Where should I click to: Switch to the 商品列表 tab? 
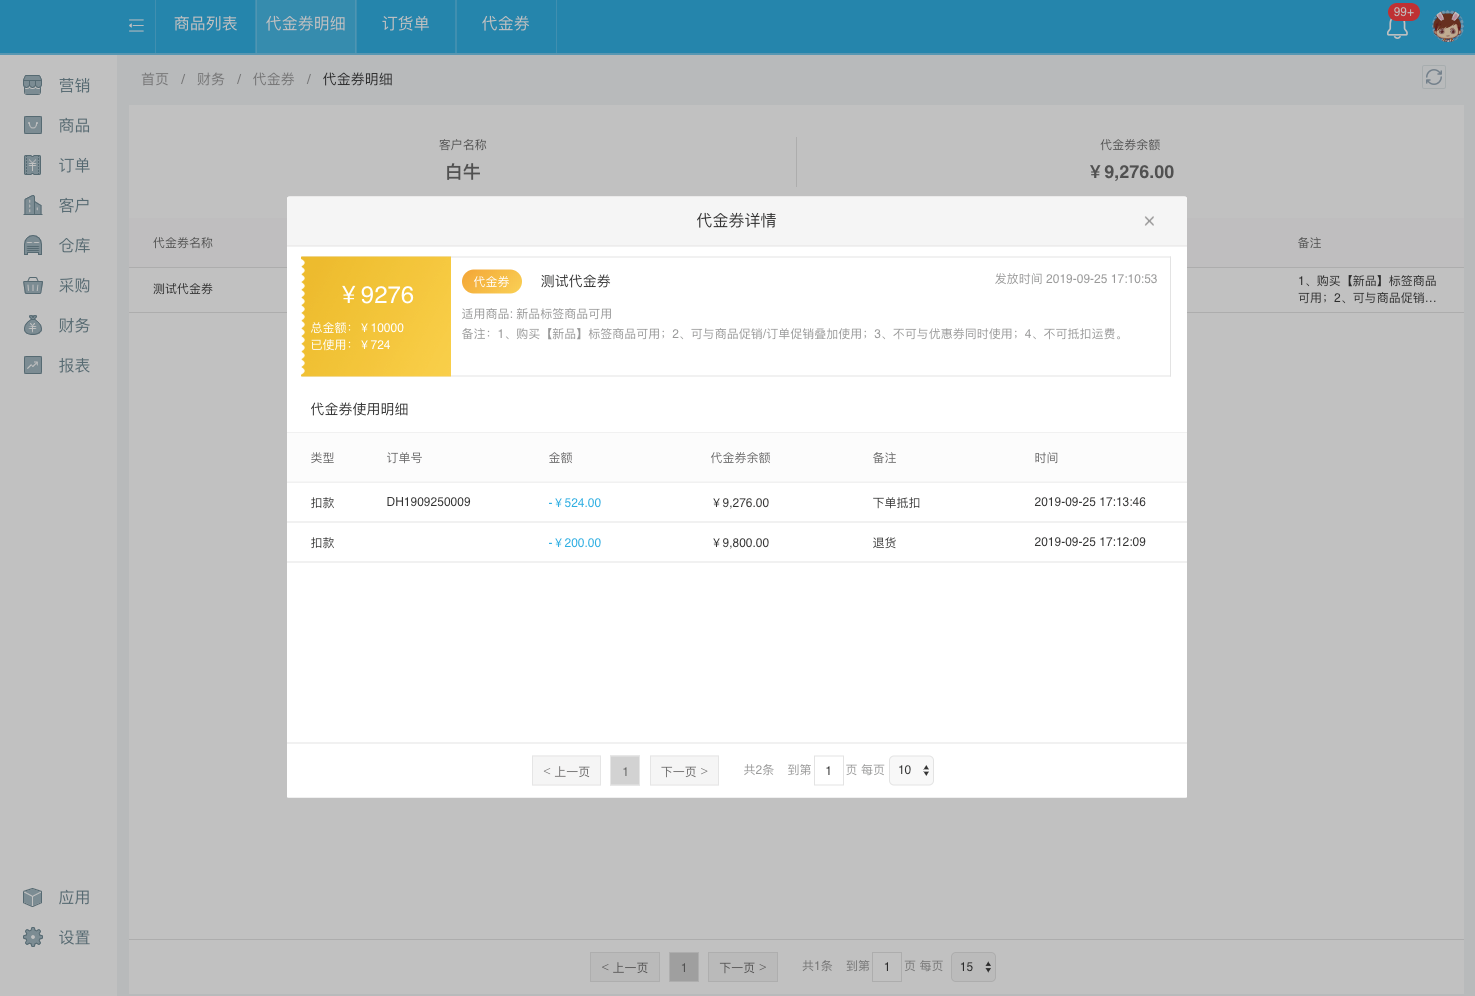pyautogui.click(x=205, y=24)
